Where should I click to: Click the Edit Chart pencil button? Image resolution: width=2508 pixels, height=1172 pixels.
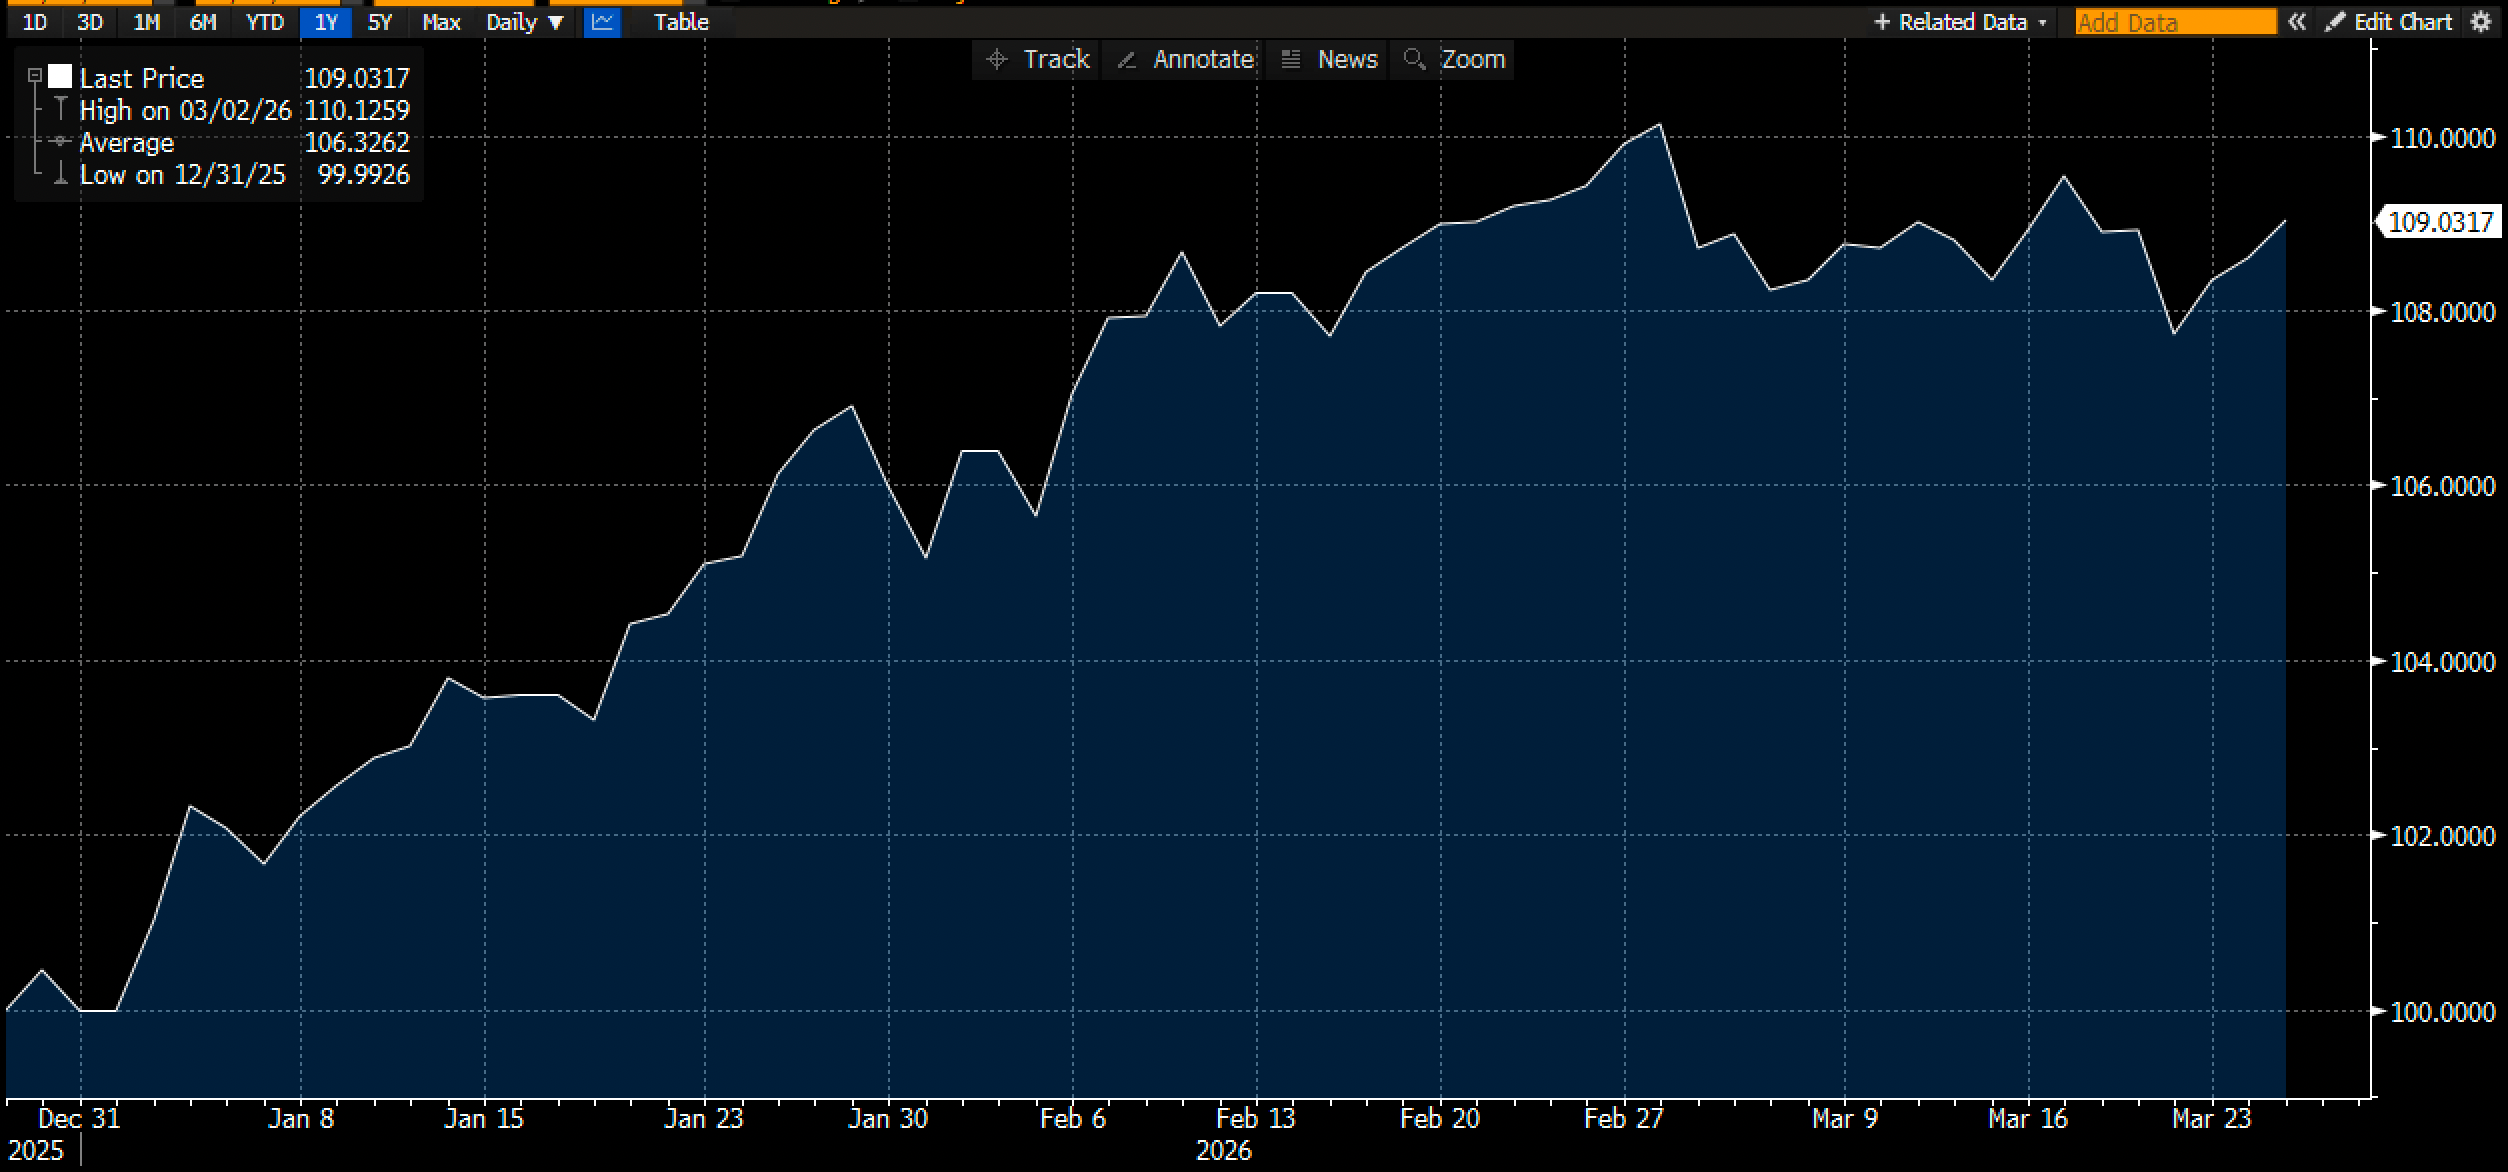2388,22
